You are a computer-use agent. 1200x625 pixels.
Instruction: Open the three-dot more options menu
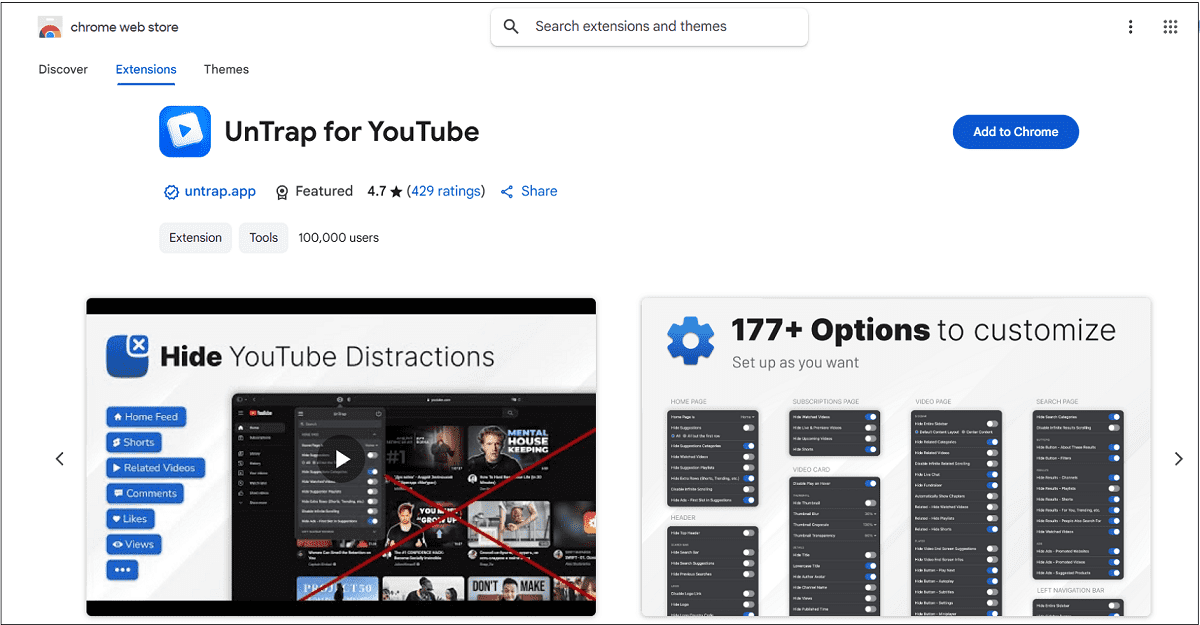(x=1131, y=27)
